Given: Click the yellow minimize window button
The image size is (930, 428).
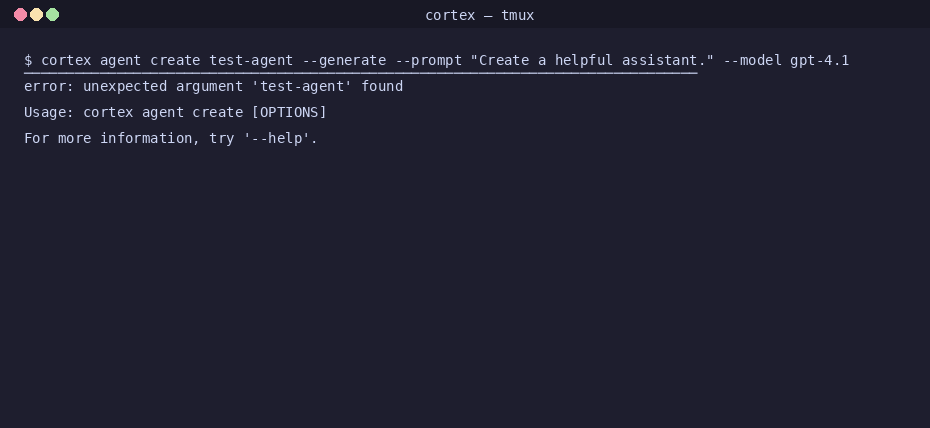Looking at the screenshot, I should click(x=36, y=15).
